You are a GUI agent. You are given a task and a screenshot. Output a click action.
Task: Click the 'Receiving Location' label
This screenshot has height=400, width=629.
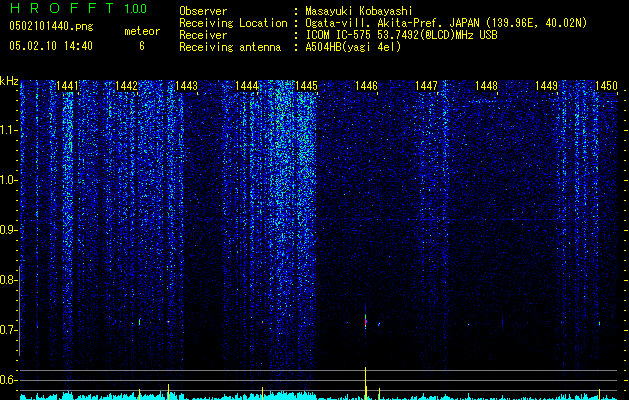233,23
